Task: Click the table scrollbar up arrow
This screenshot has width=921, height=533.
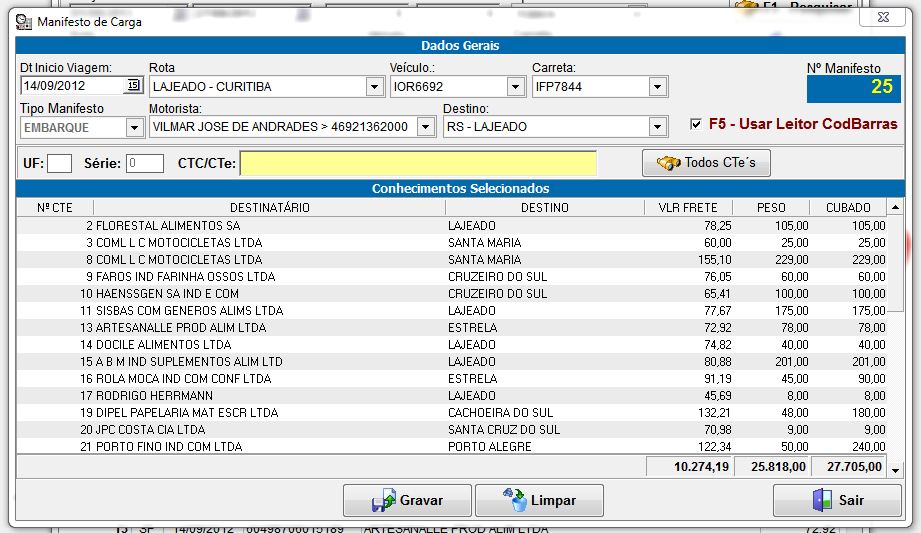Action: [895, 207]
